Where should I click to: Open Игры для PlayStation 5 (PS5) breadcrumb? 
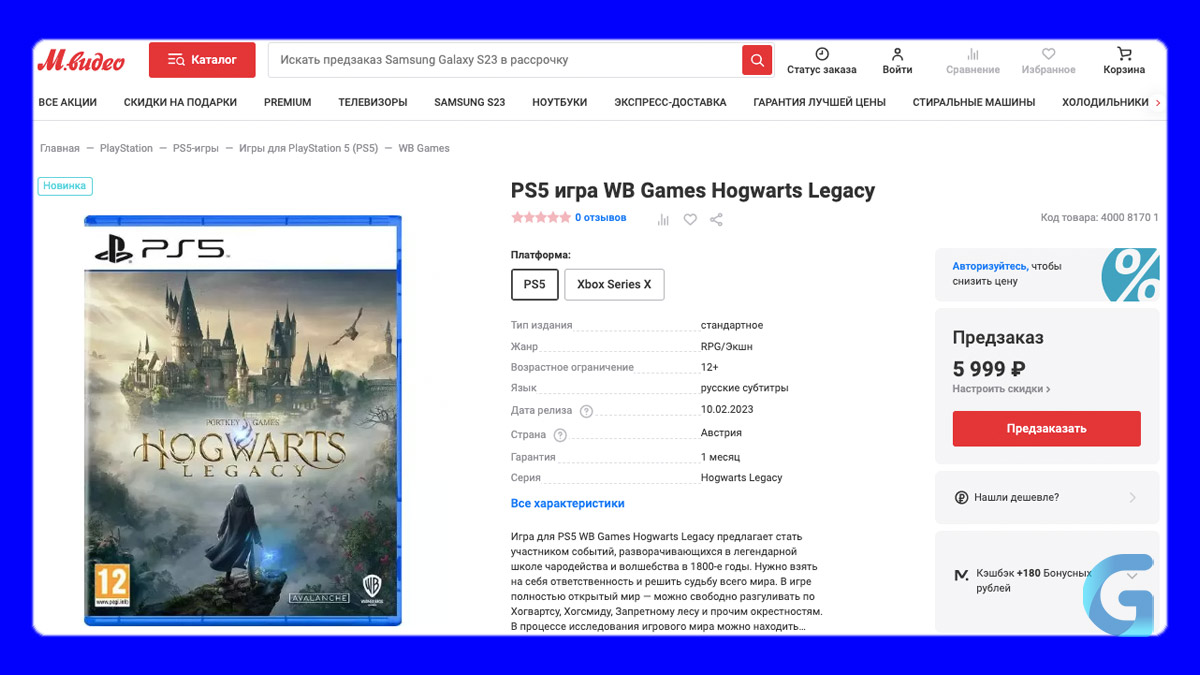[309, 148]
